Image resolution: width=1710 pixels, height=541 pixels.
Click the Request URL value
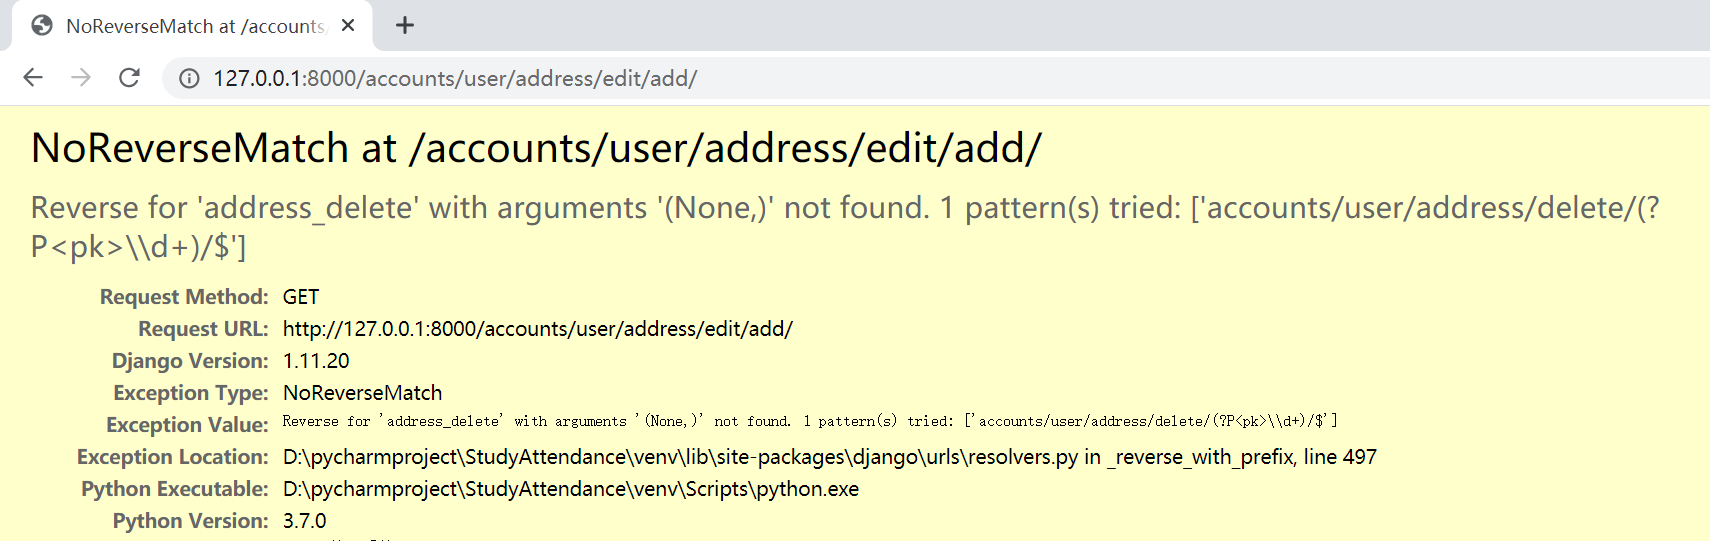[537, 329]
